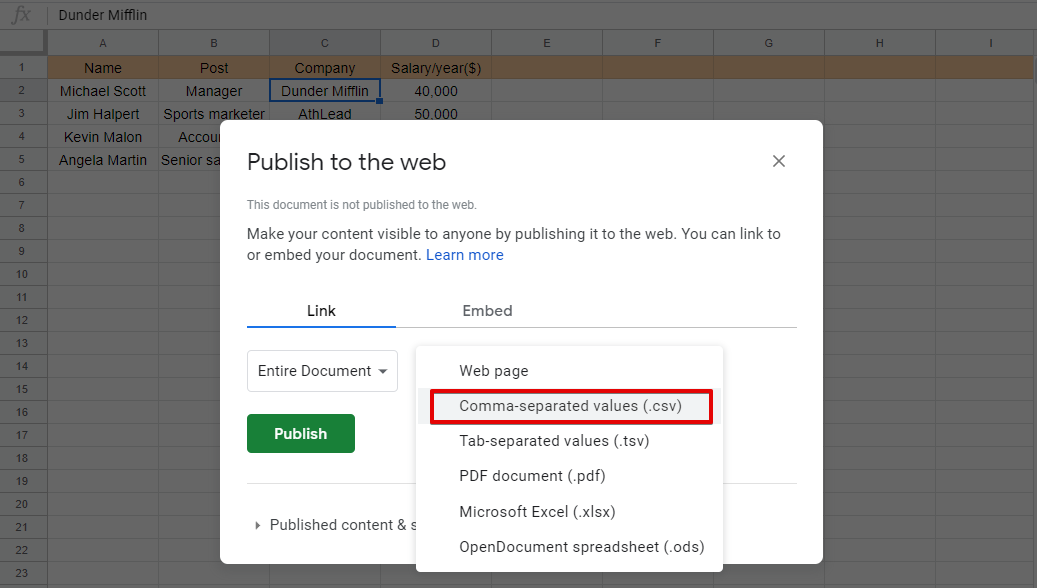
Task: Select column B header
Action: (x=214, y=43)
